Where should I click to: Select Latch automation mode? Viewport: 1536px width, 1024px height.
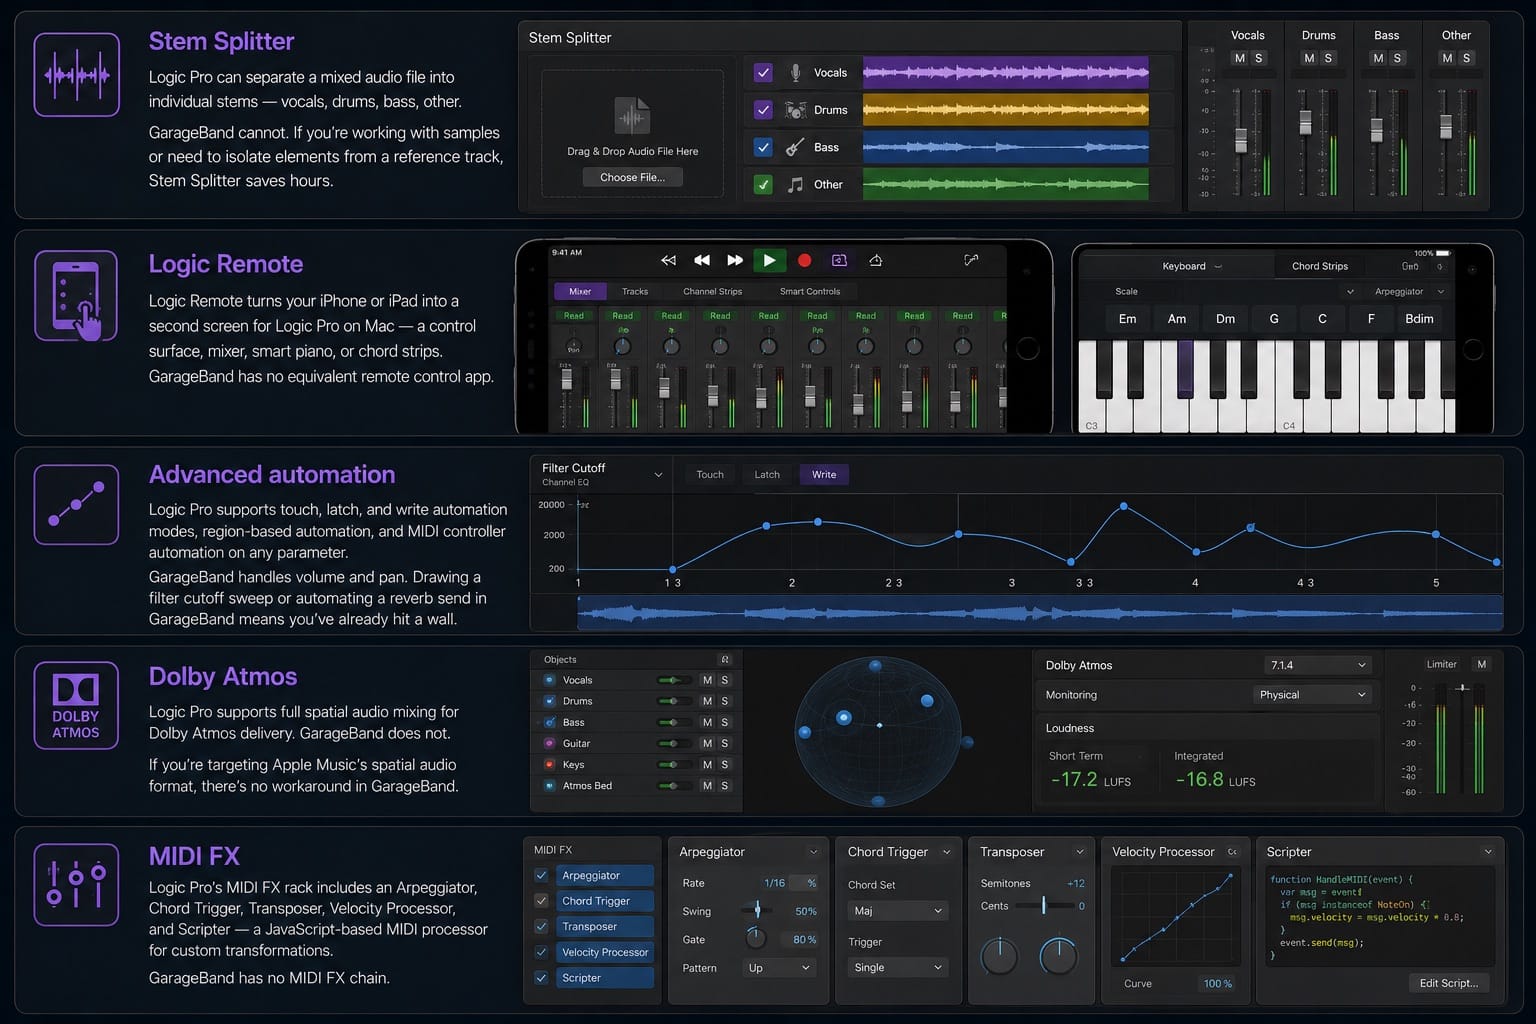tap(767, 475)
